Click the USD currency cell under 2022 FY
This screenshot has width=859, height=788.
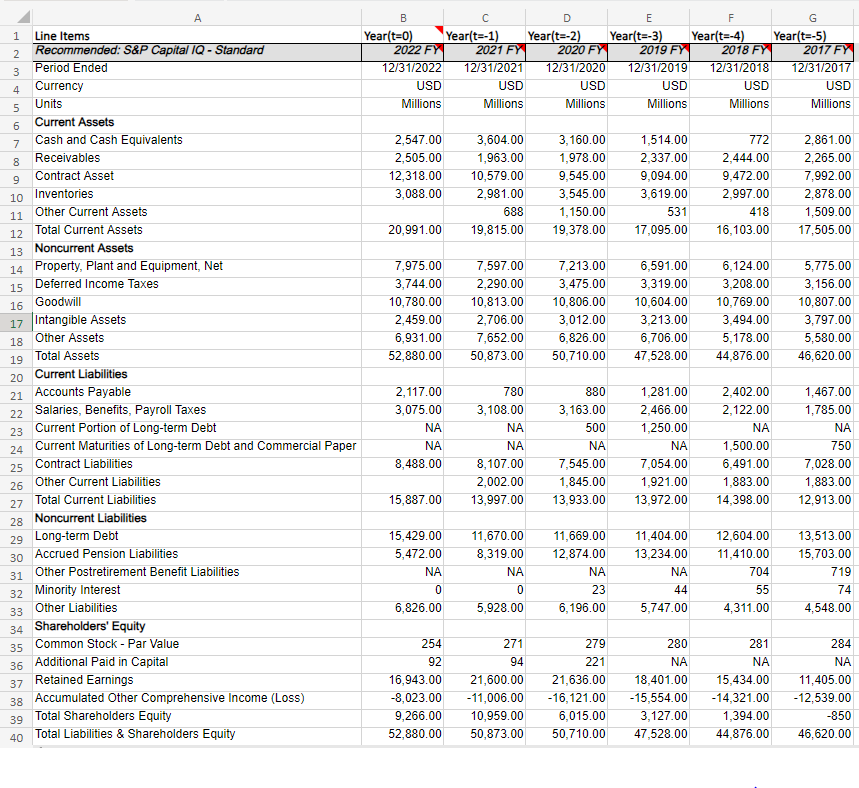click(x=420, y=85)
